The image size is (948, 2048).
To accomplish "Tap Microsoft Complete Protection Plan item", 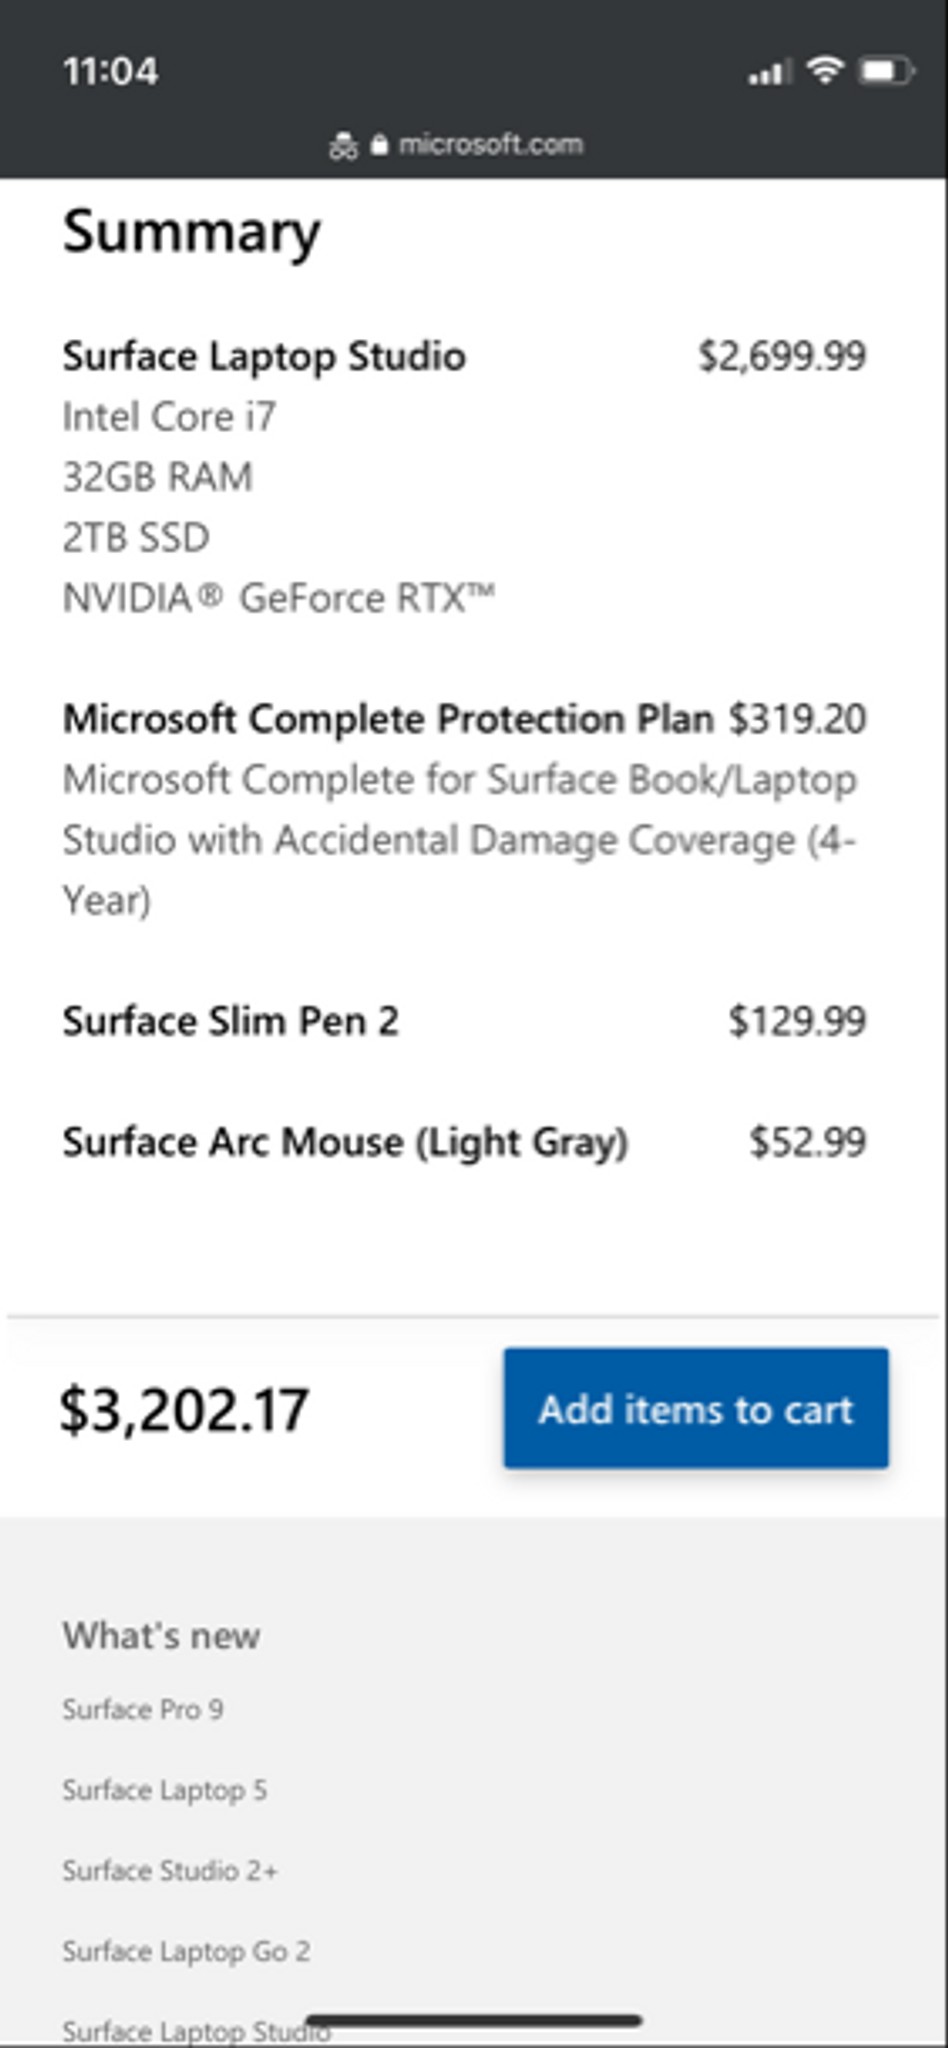I will [x=388, y=719].
